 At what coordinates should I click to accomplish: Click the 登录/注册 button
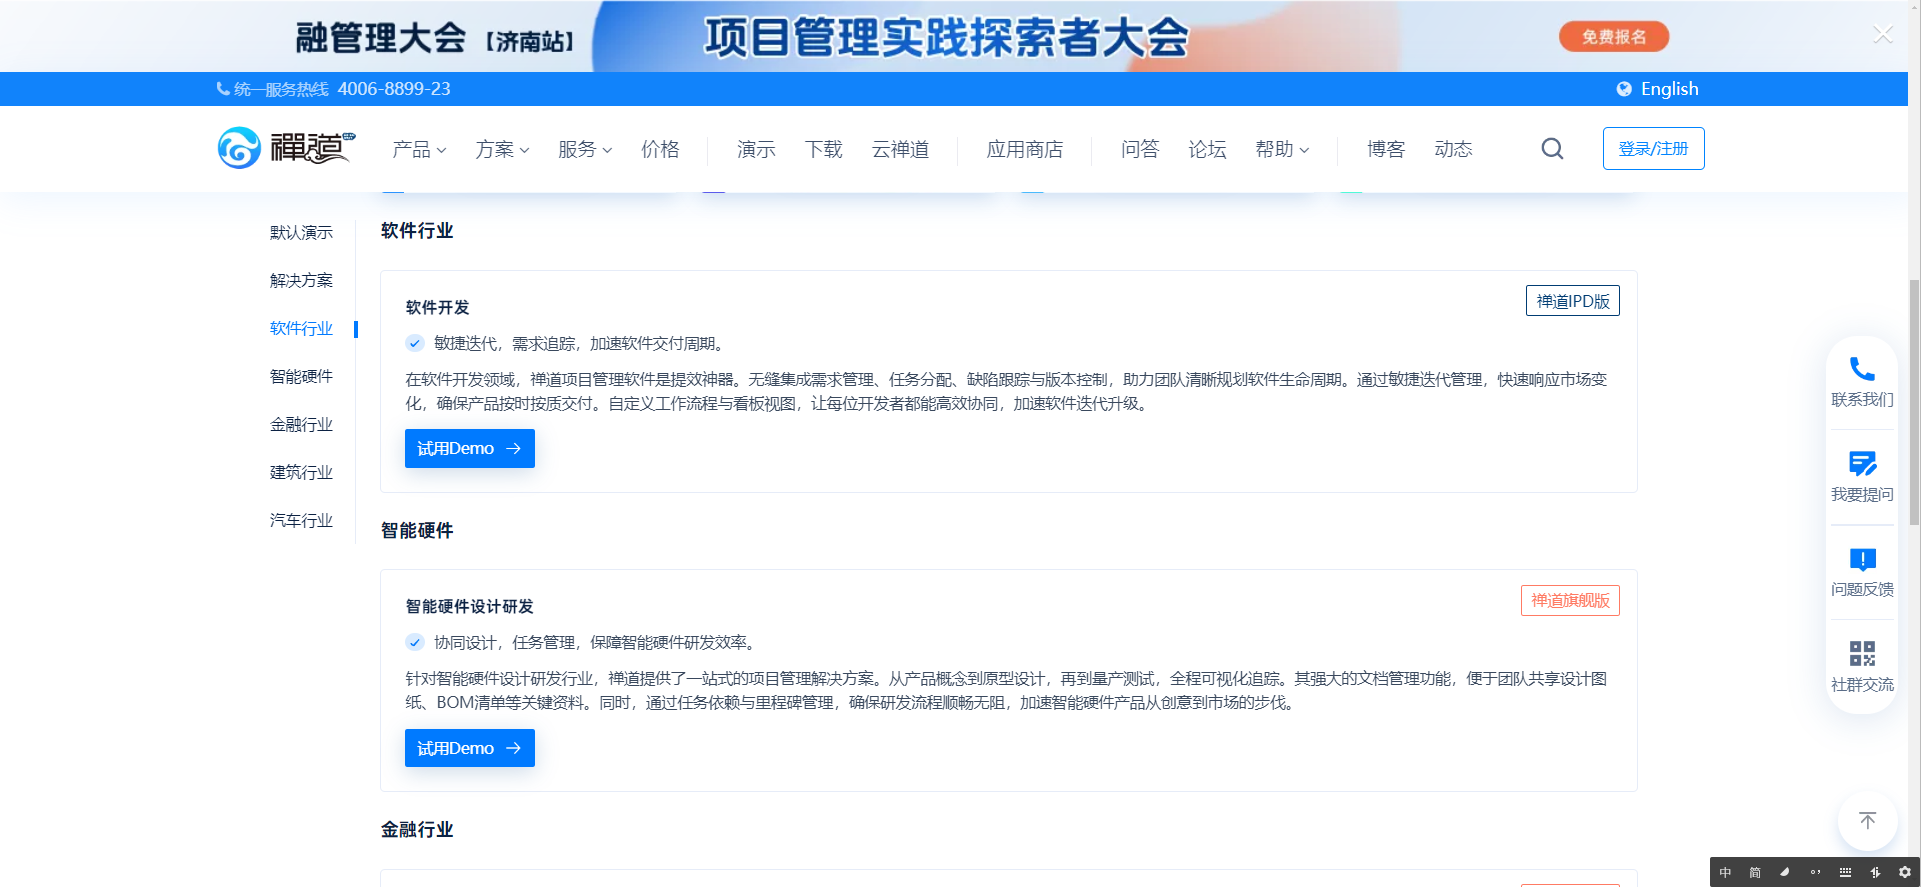point(1654,148)
